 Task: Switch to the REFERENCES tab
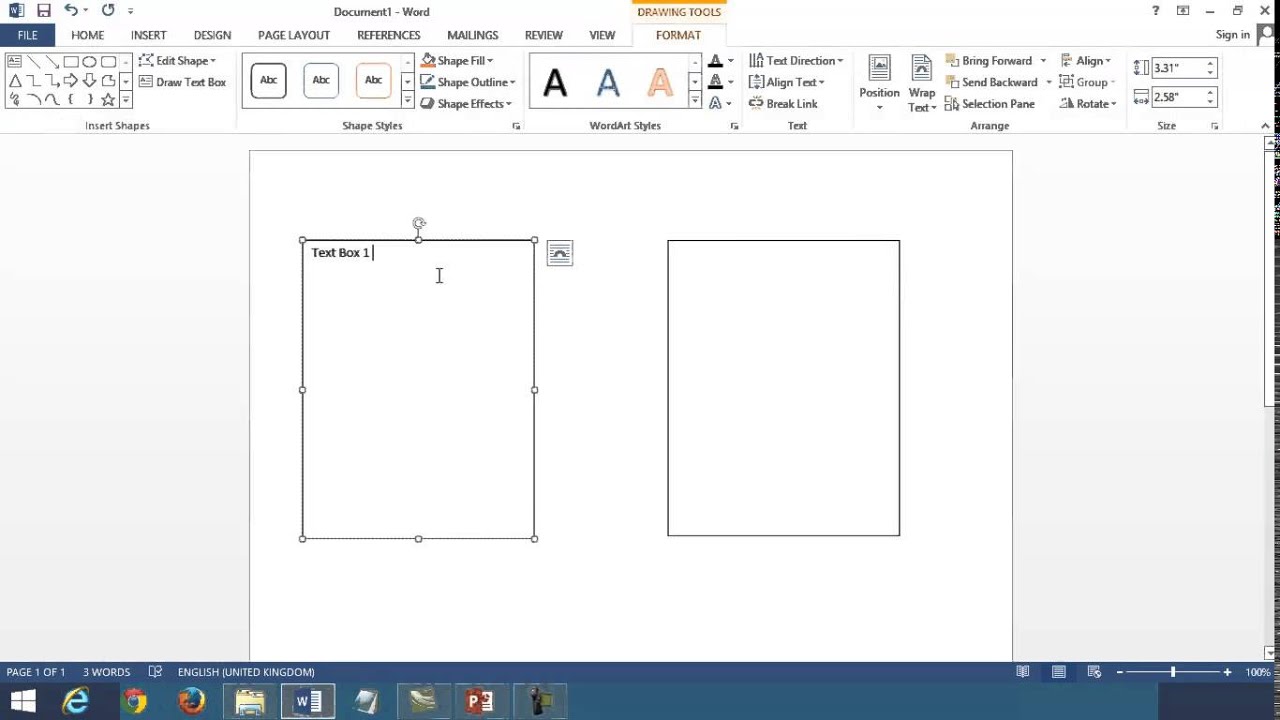point(388,35)
